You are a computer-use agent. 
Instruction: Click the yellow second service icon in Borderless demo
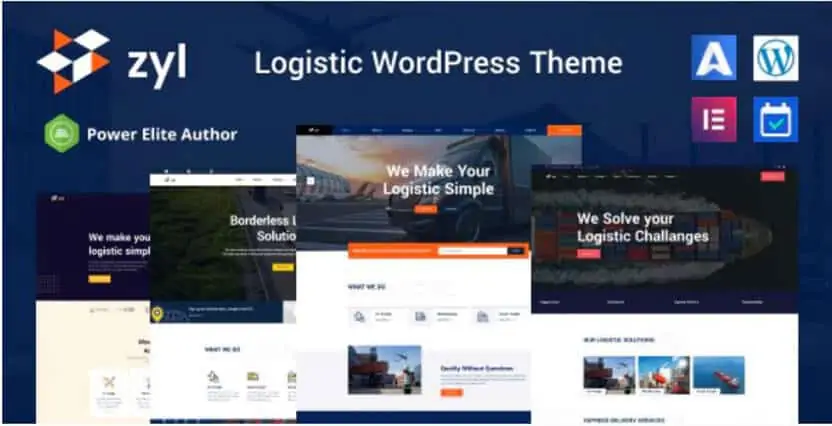[253, 377]
